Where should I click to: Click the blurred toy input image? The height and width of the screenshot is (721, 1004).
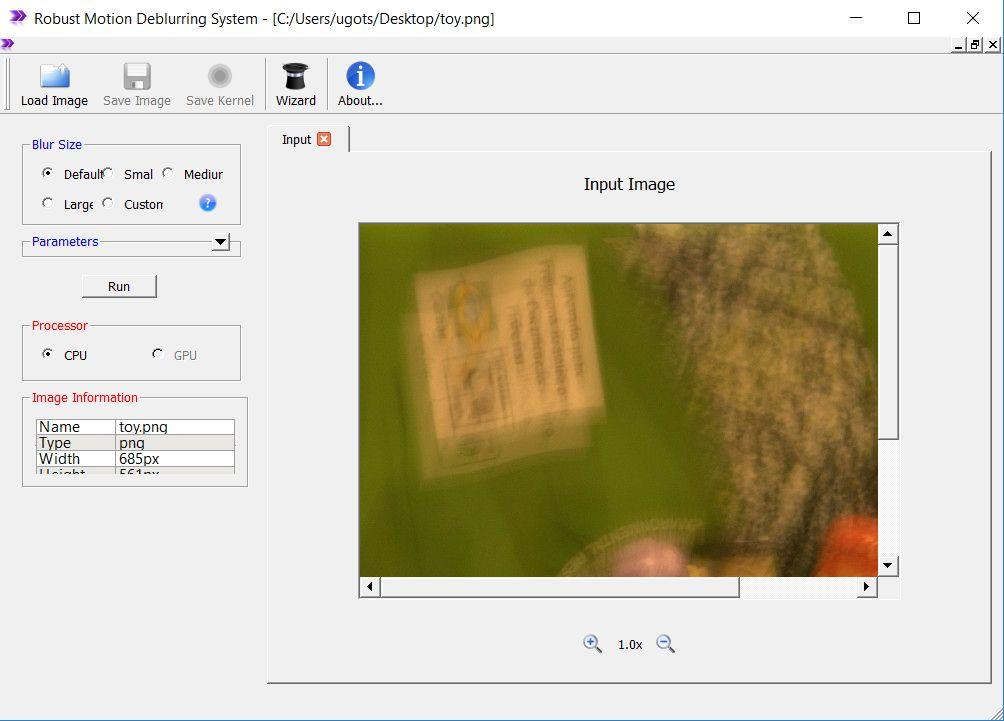619,400
